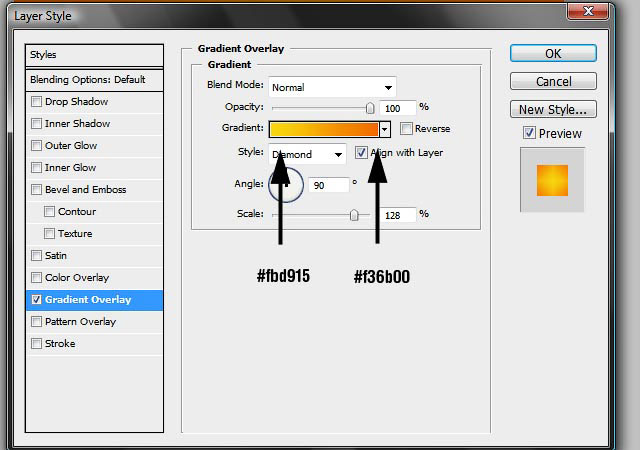
Task: Click the orange style preview thumbnail
Action: pyautogui.click(x=552, y=180)
